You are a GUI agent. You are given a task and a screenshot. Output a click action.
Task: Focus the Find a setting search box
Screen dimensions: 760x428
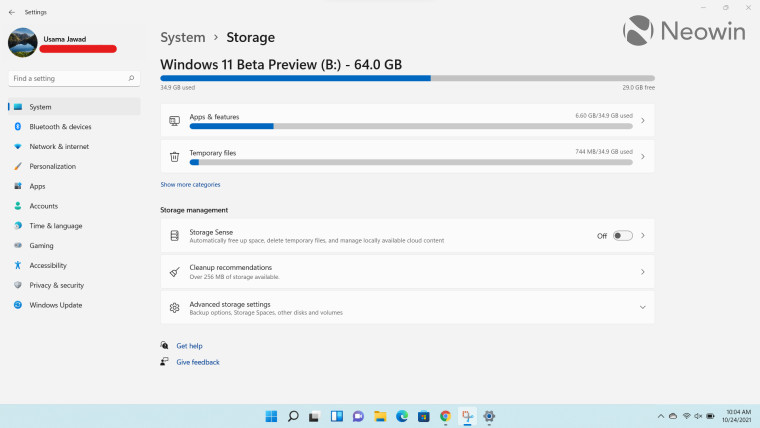click(x=74, y=79)
